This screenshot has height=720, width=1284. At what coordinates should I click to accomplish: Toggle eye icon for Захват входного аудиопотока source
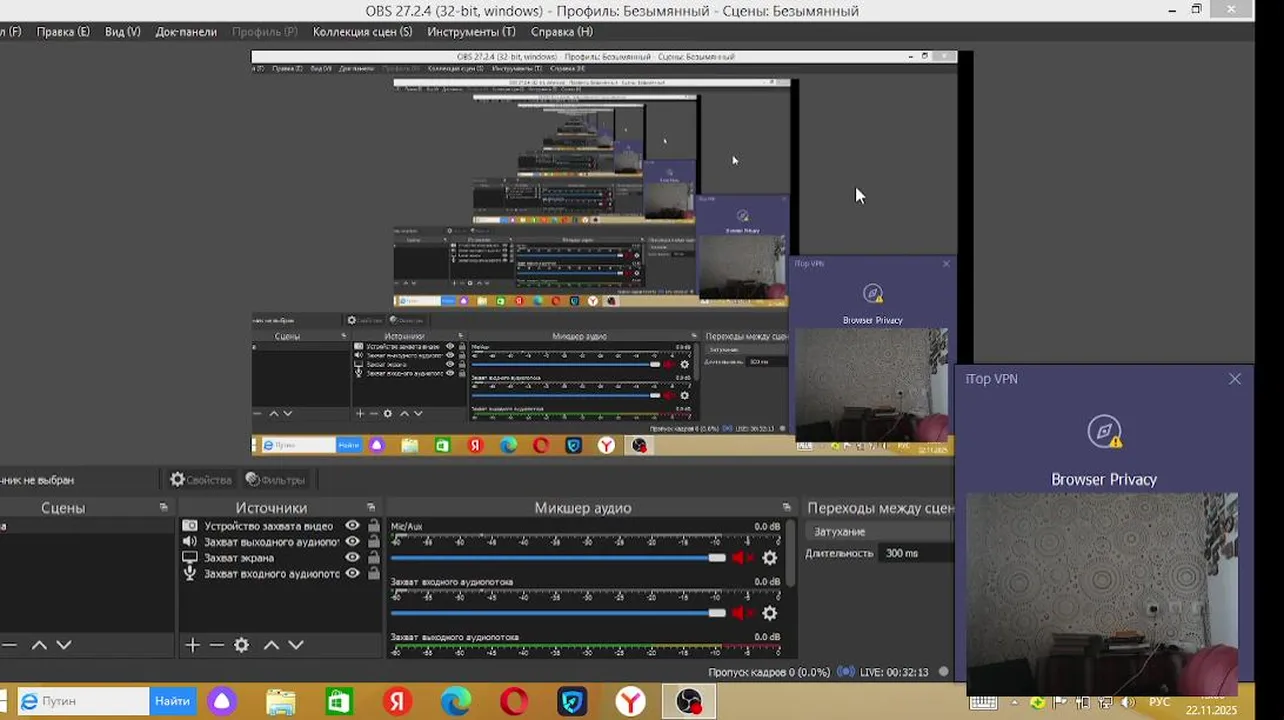[x=352, y=574]
